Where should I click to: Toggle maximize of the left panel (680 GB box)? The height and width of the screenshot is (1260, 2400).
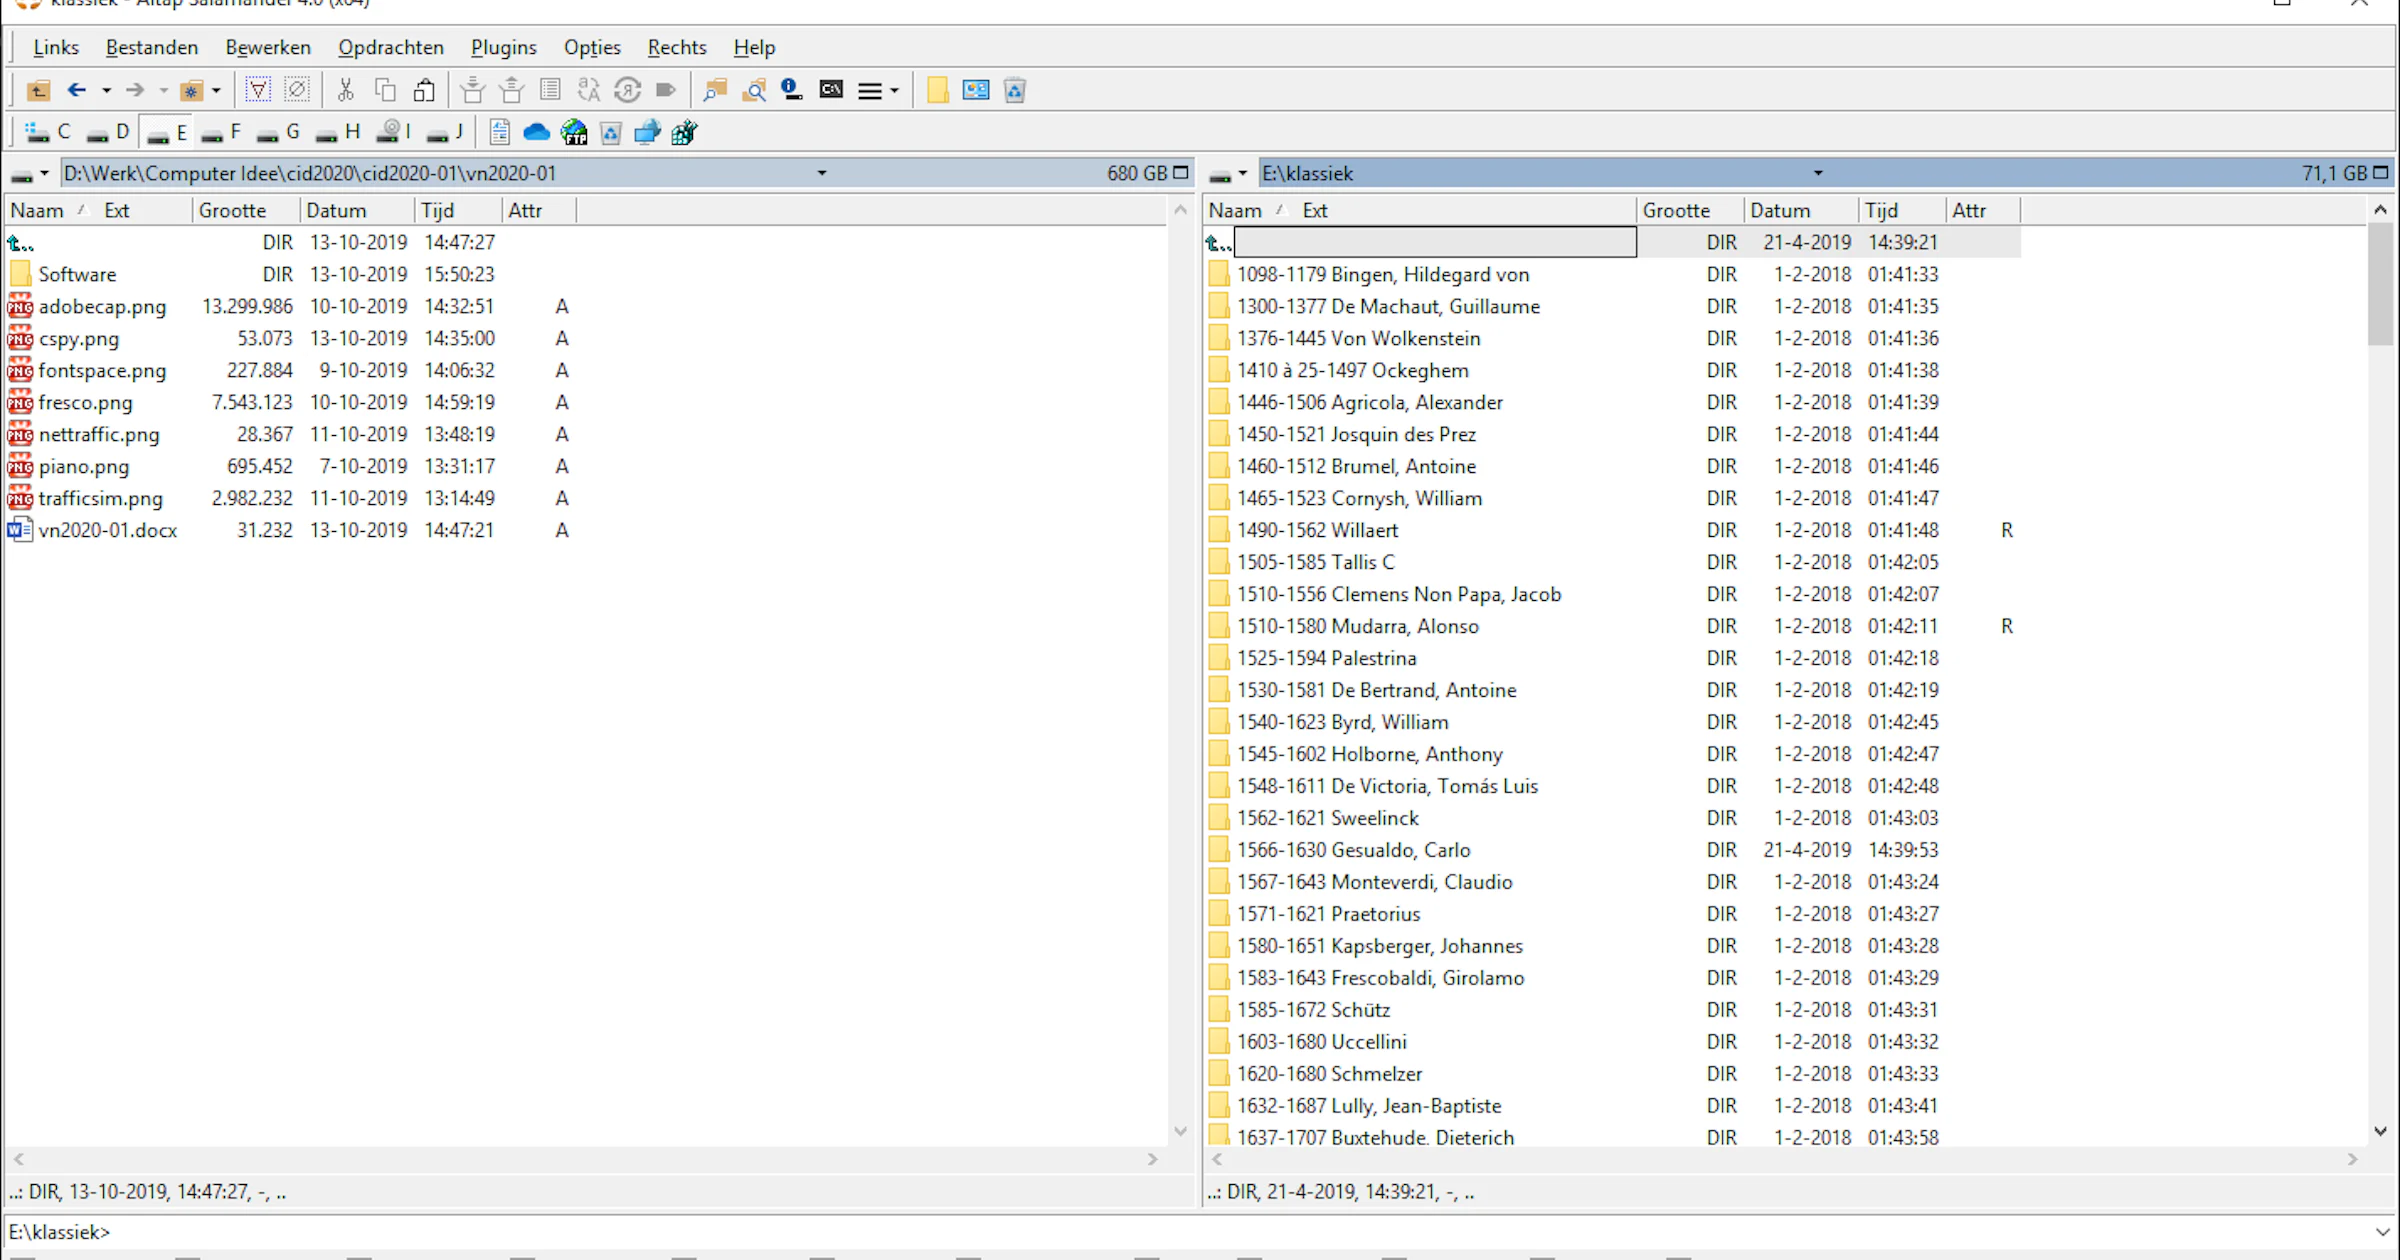1180,173
